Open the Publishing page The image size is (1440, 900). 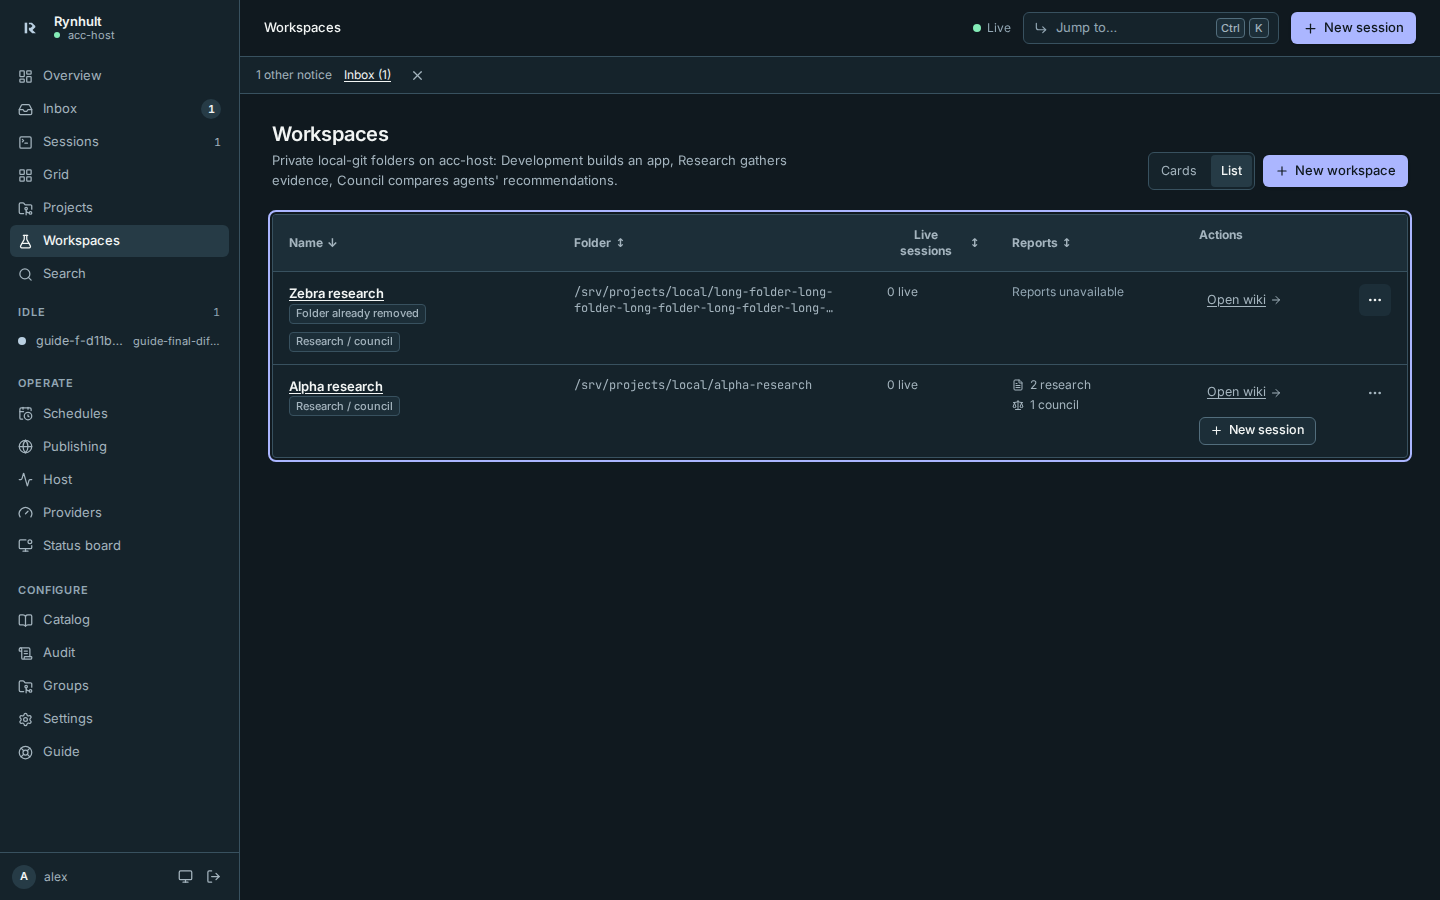[x=119, y=447]
